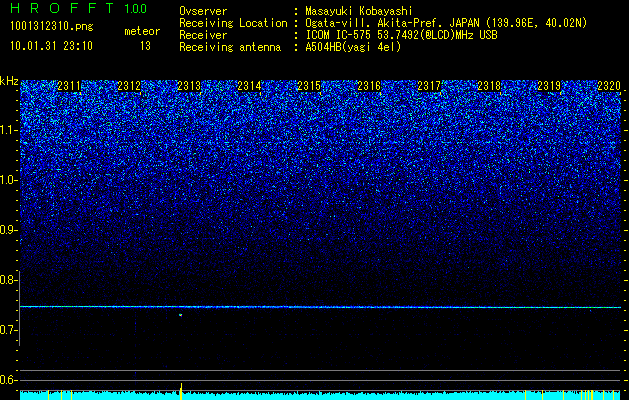
Task: Click the time marker 2320
Action: tap(609, 85)
